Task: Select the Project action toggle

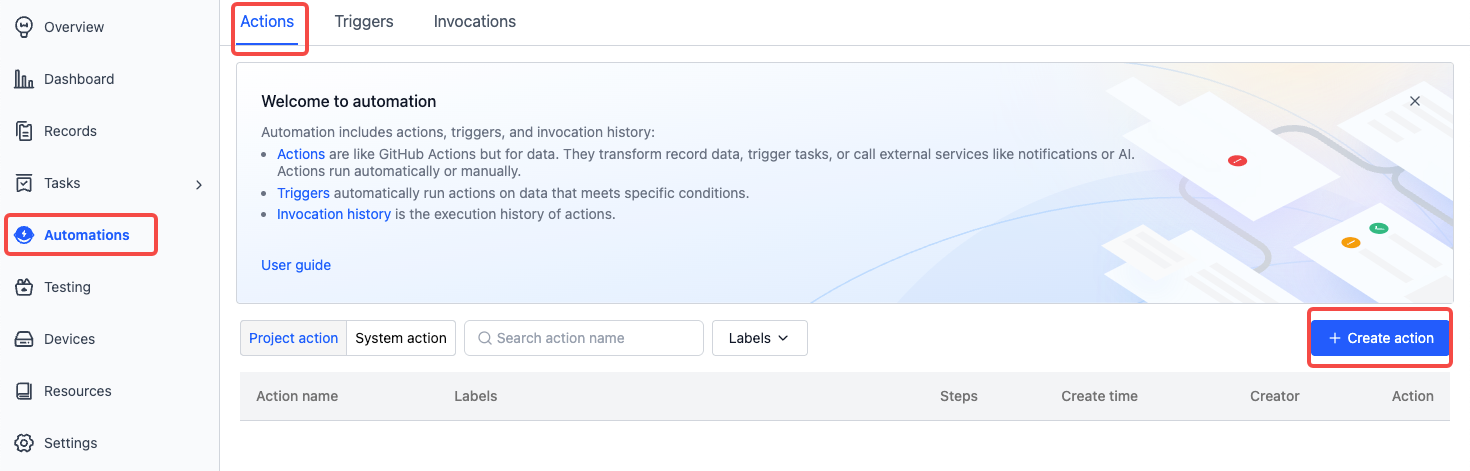Action: pos(294,338)
